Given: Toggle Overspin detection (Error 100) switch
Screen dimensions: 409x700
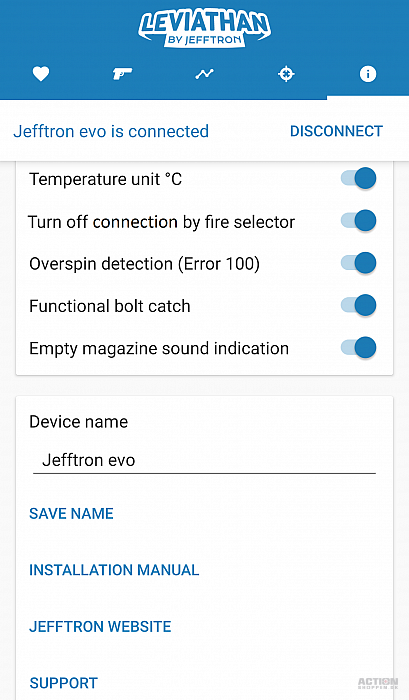Looking at the screenshot, I should pyautogui.click(x=359, y=263).
